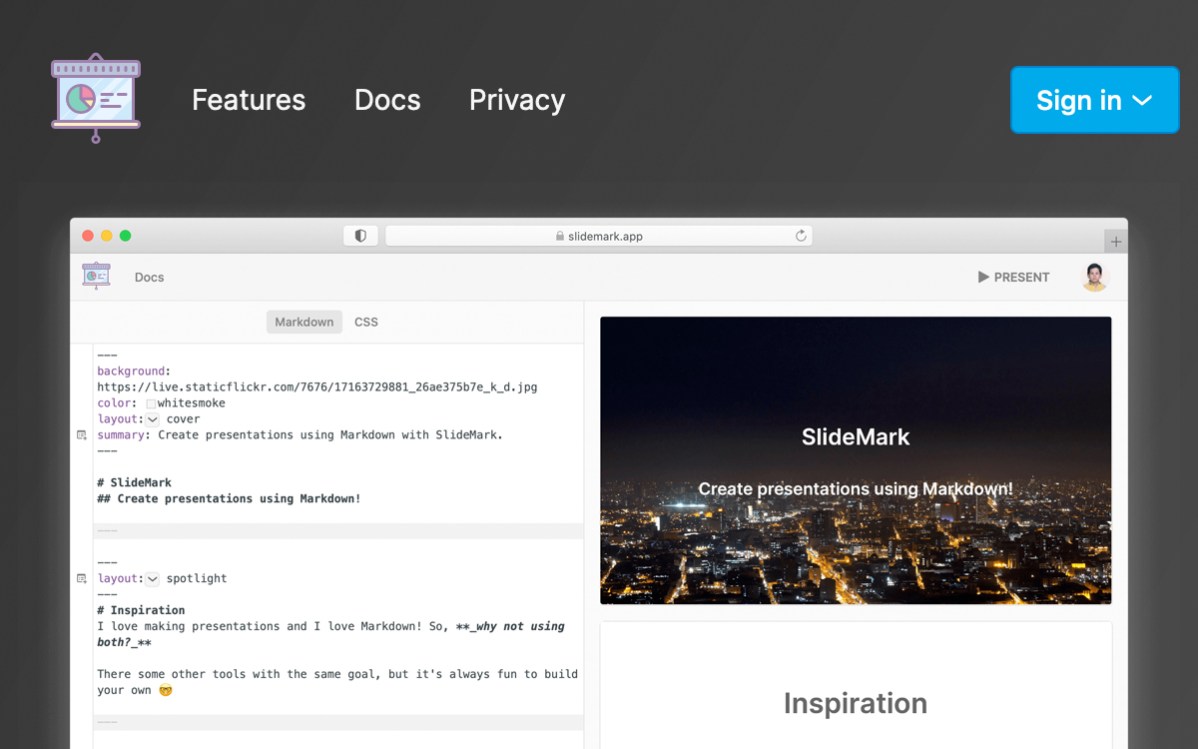
Task: Click the Sign in button
Action: 1095,100
